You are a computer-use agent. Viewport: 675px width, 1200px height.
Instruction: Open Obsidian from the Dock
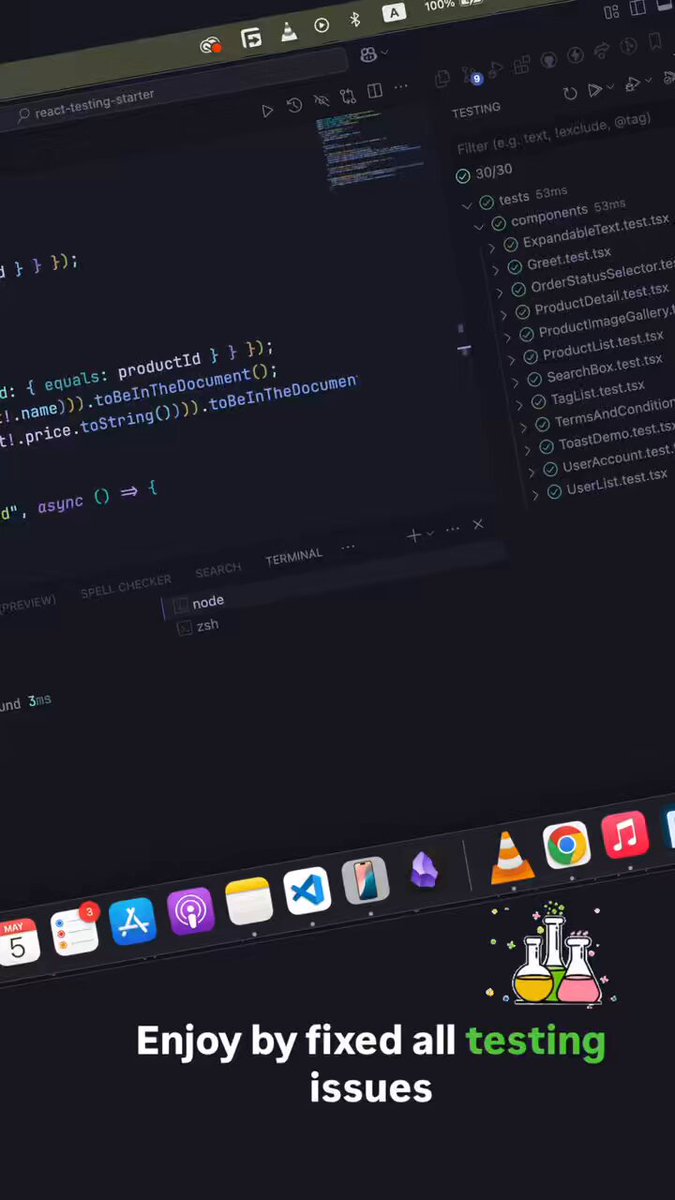424,870
